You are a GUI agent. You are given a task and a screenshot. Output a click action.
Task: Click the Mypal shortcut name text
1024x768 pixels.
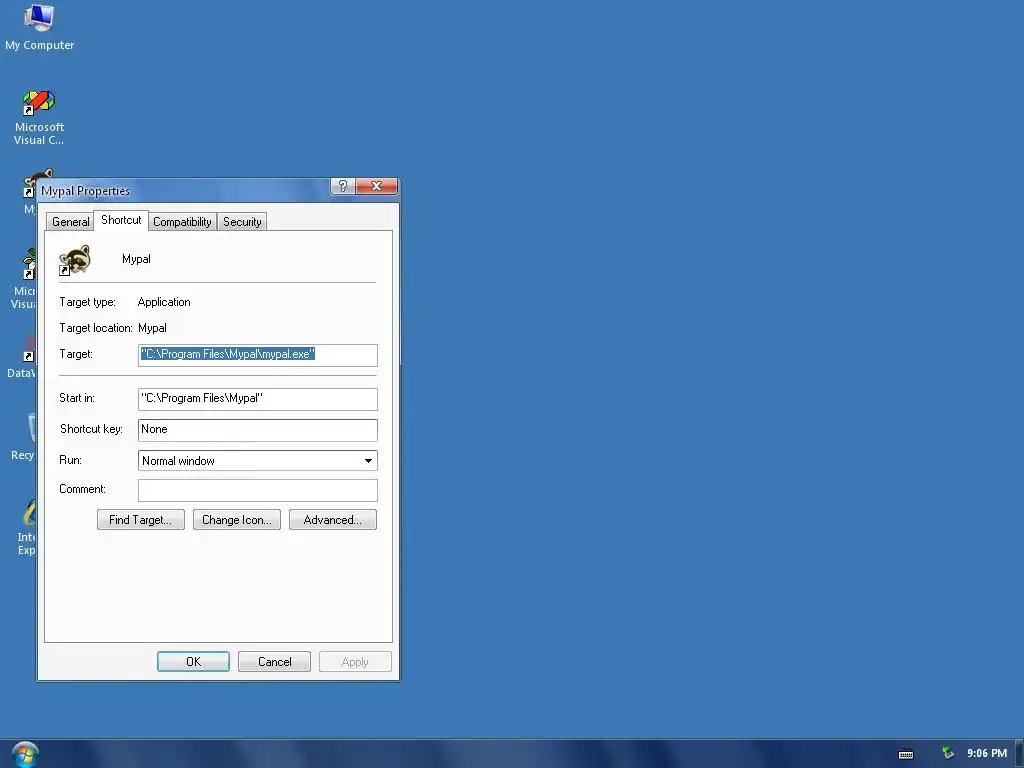tap(136, 259)
